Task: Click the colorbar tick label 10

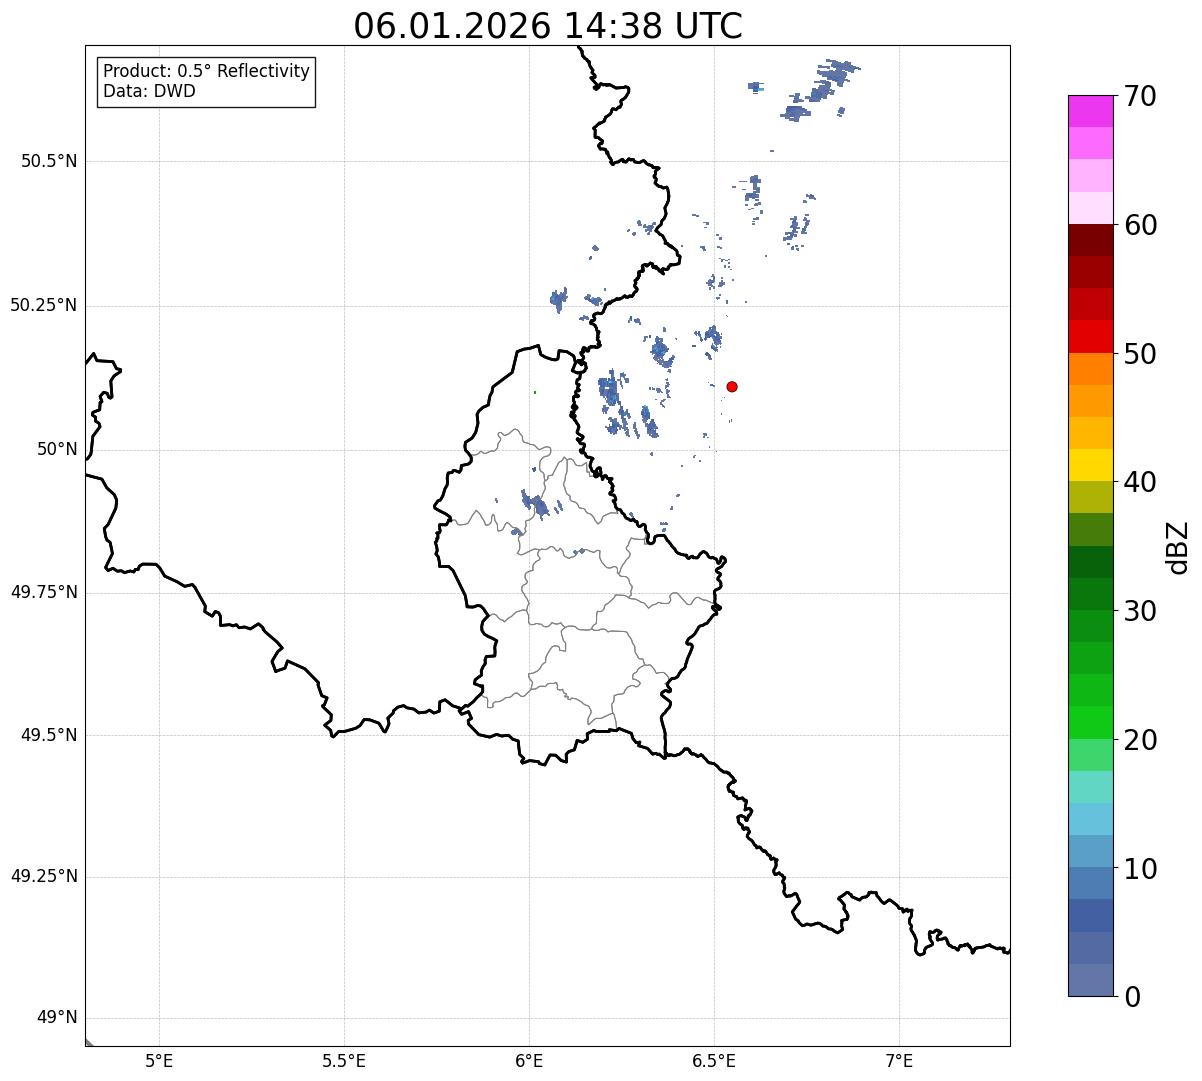Action: point(1140,868)
